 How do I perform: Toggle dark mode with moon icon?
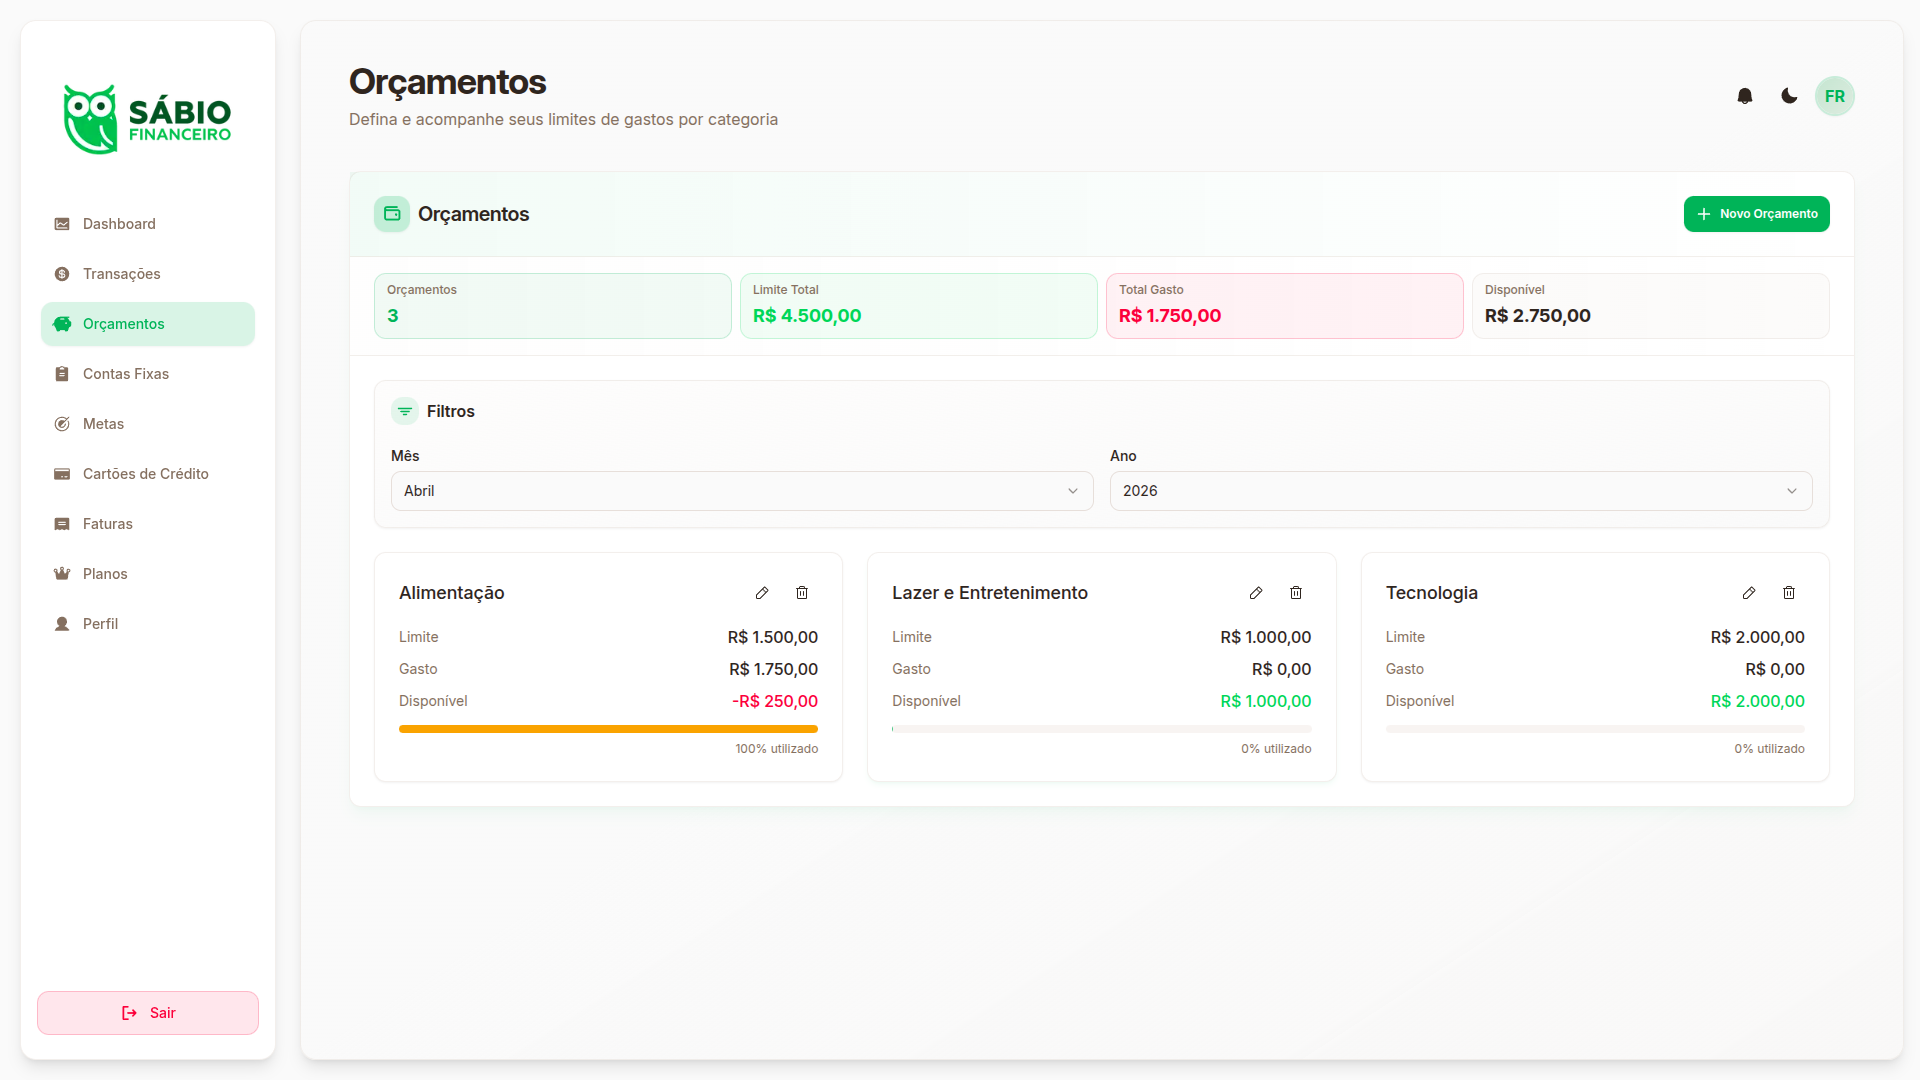[x=1789, y=96]
